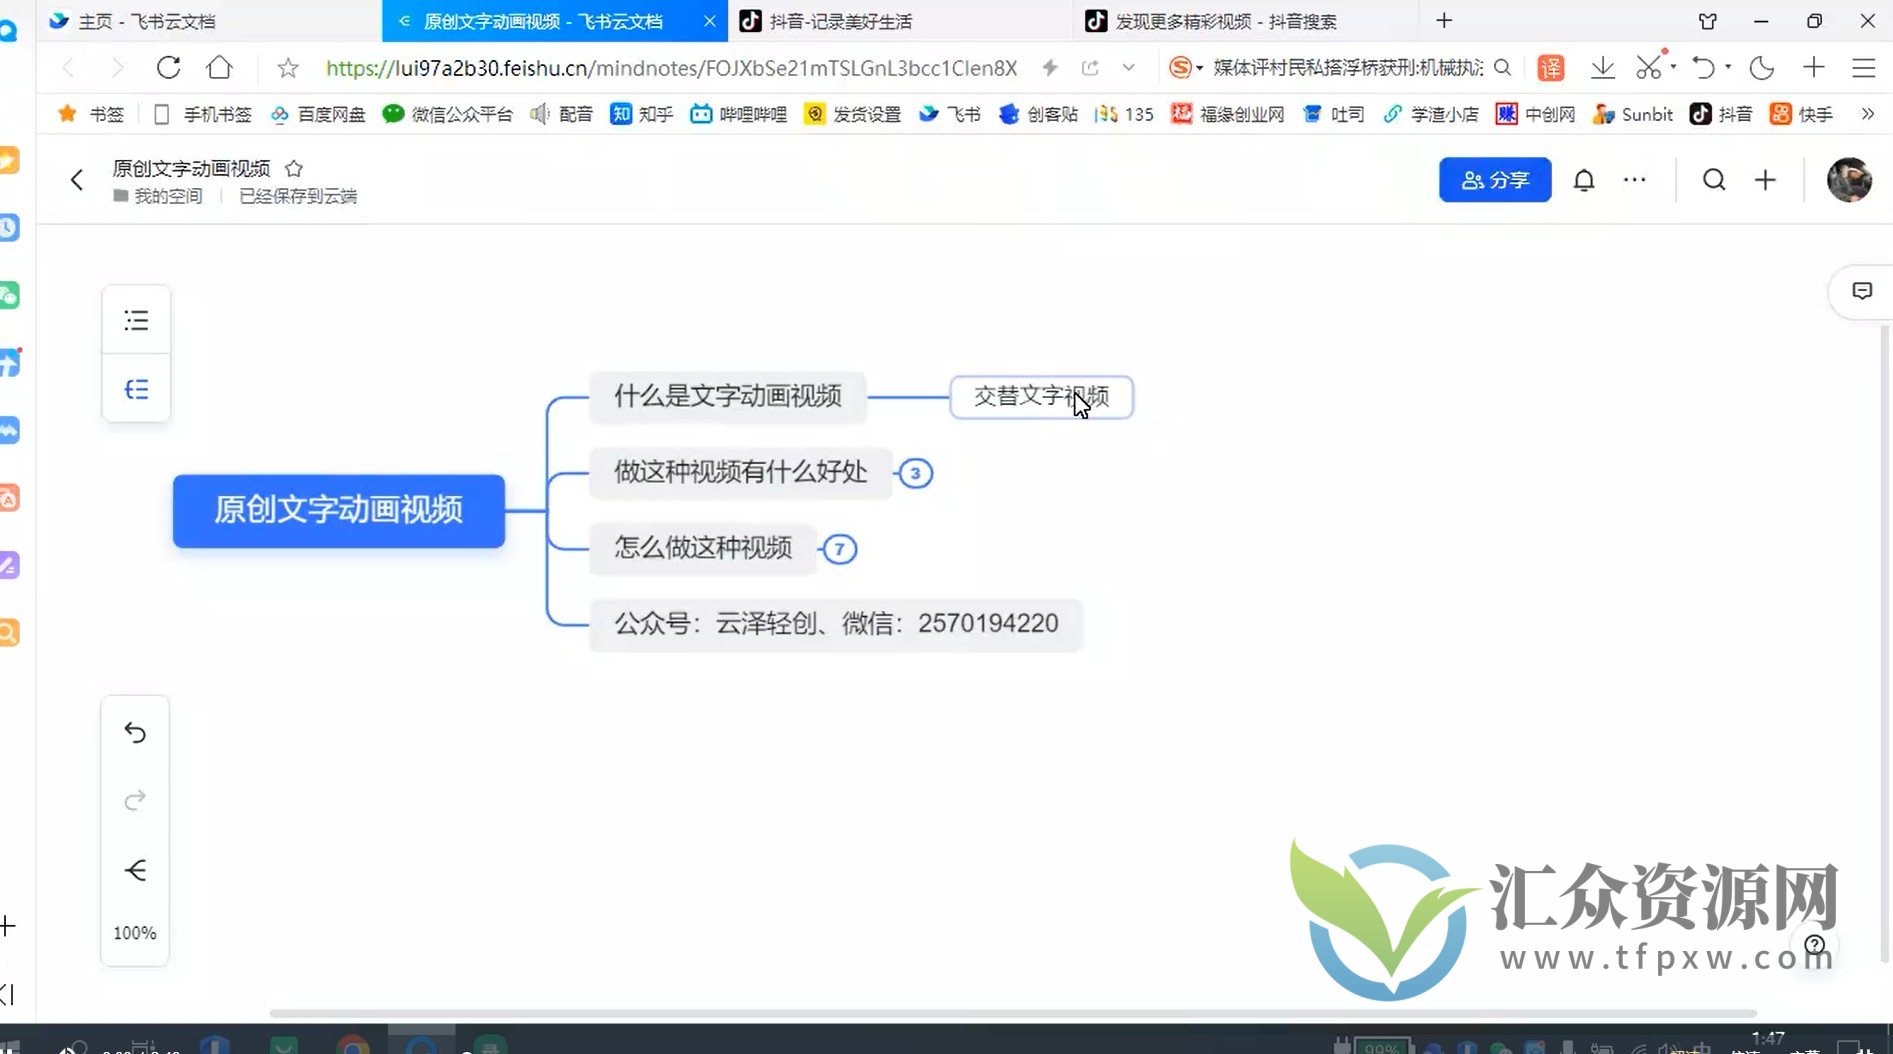Click the plus icon to add new node
This screenshot has width=1893, height=1054.
1765,180
